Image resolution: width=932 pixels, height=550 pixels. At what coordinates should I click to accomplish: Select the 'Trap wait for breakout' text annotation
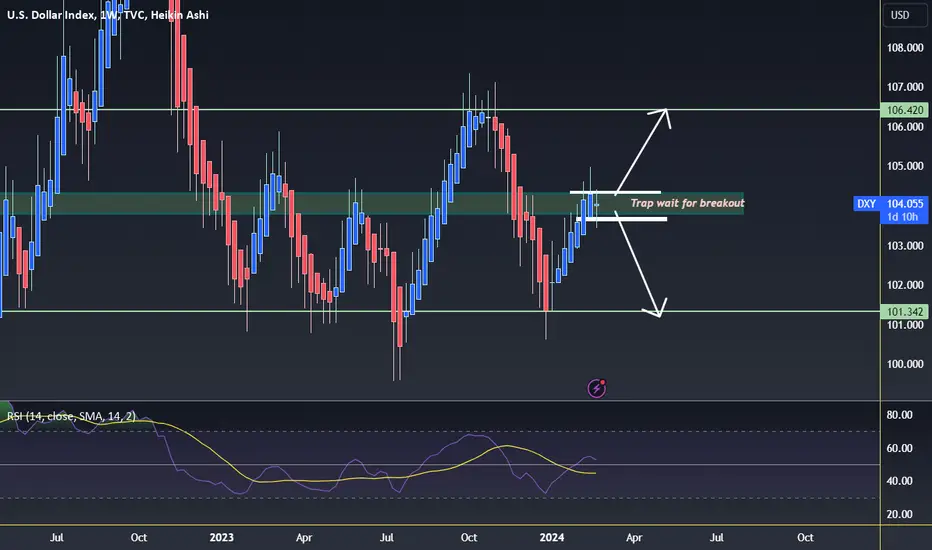(x=687, y=203)
